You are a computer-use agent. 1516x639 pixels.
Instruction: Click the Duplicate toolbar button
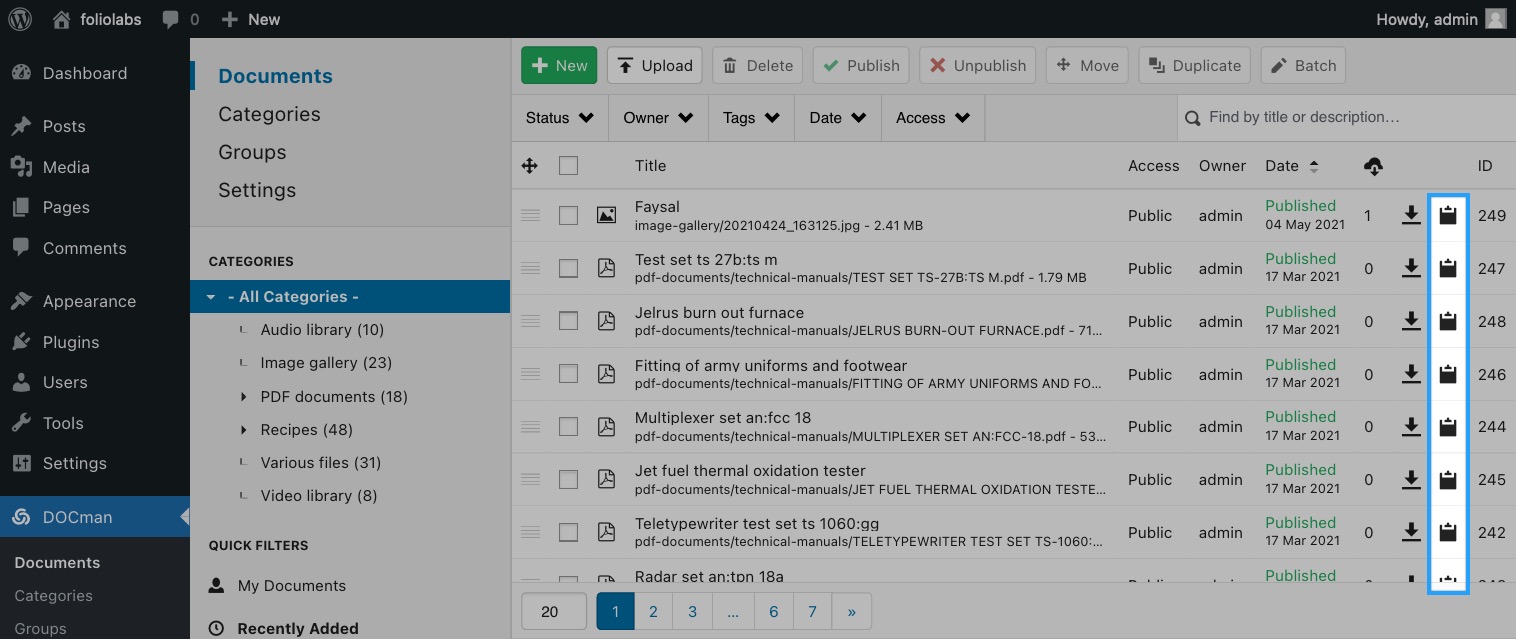pyautogui.click(x=1195, y=65)
